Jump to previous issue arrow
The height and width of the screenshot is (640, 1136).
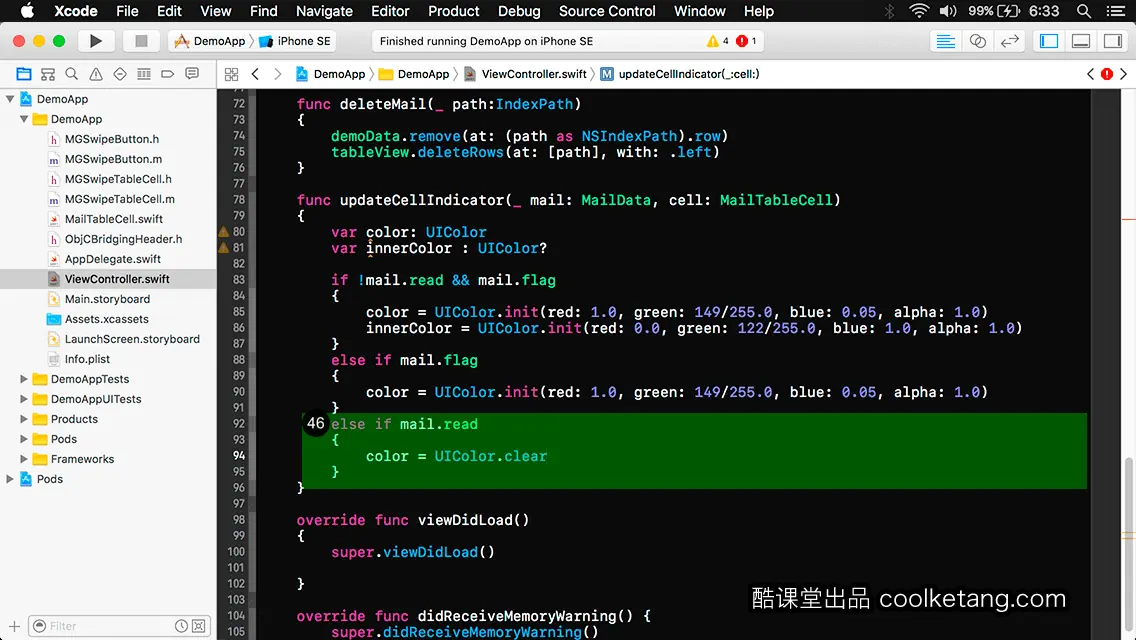(x=1090, y=74)
